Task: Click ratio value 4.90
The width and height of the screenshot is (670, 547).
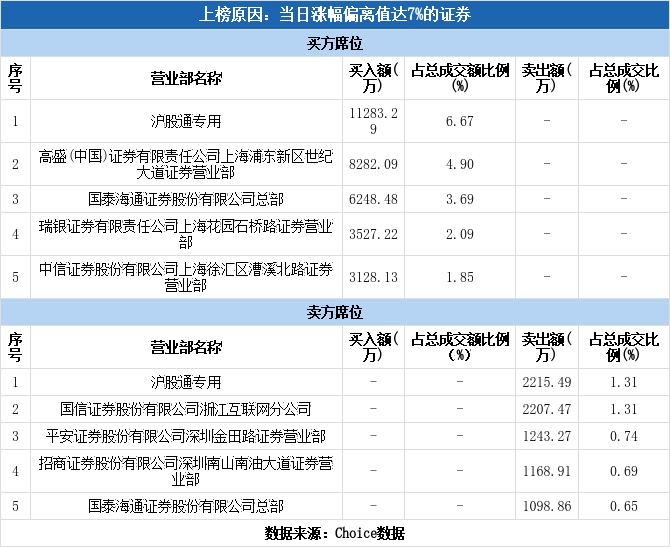Action: [460, 164]
